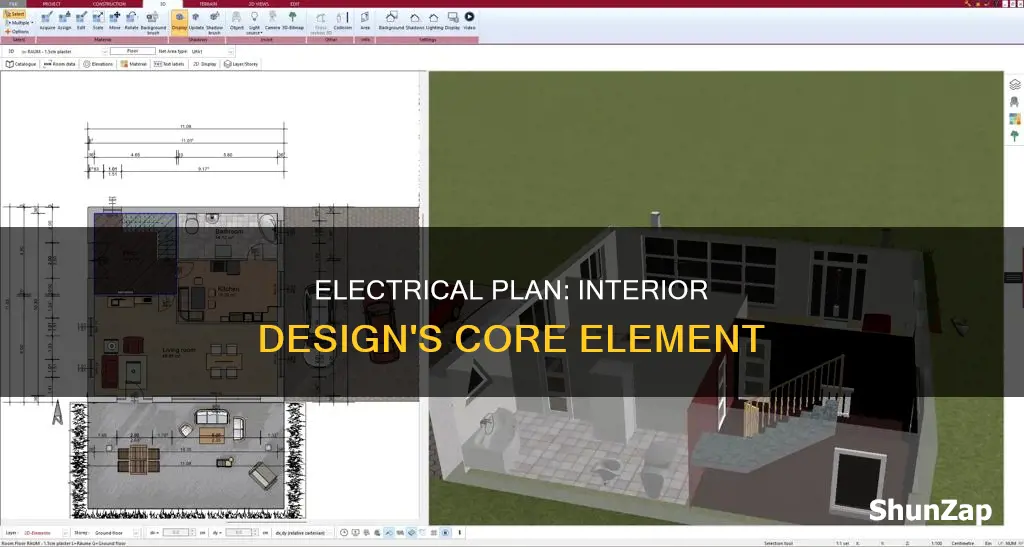Screen dimensions: 1024x547
Task: Click the Collision check tool
Action: click(343, 21)
